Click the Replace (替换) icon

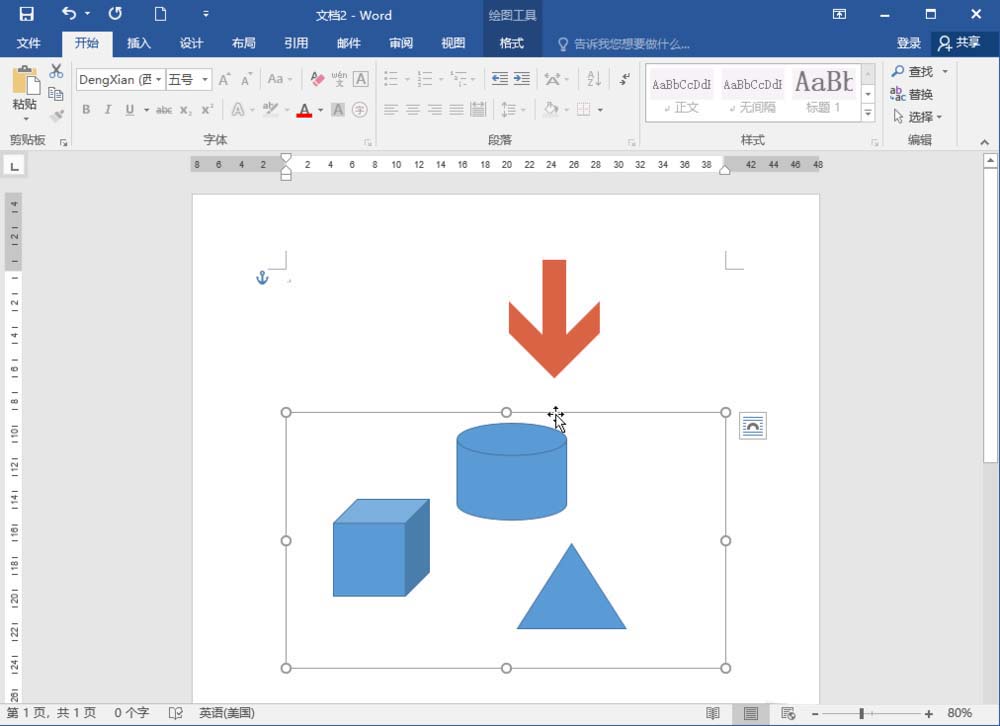tap(913, 93)
